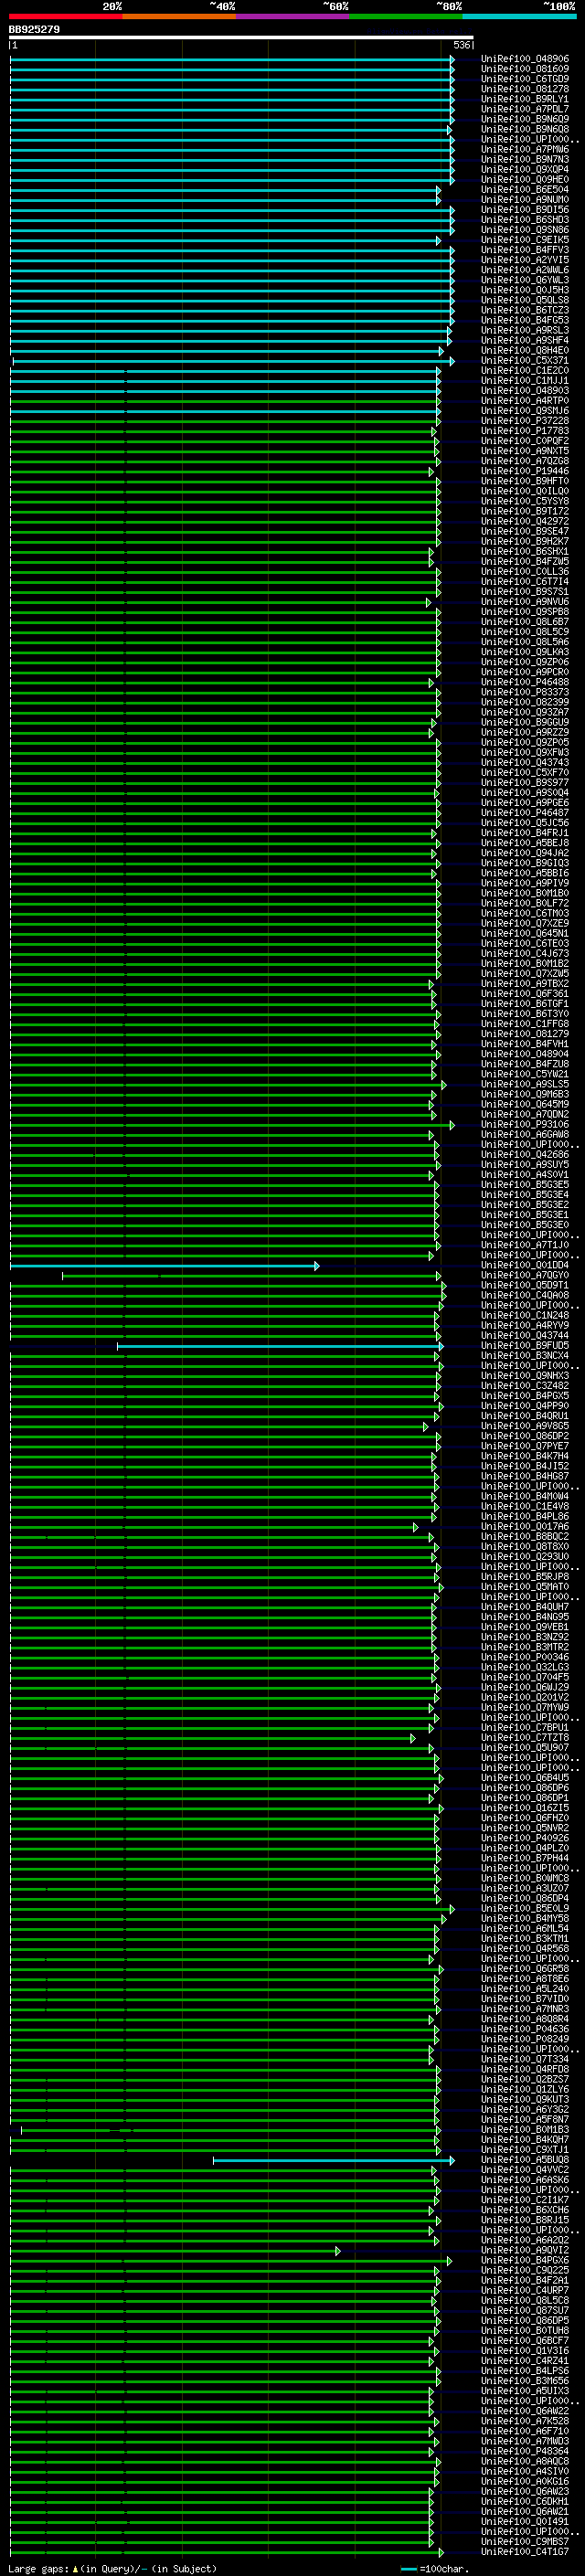Open hit UniRef100_A9RSL3
This screenshot has width=585, height=2576.
click(x=525, y=330)
